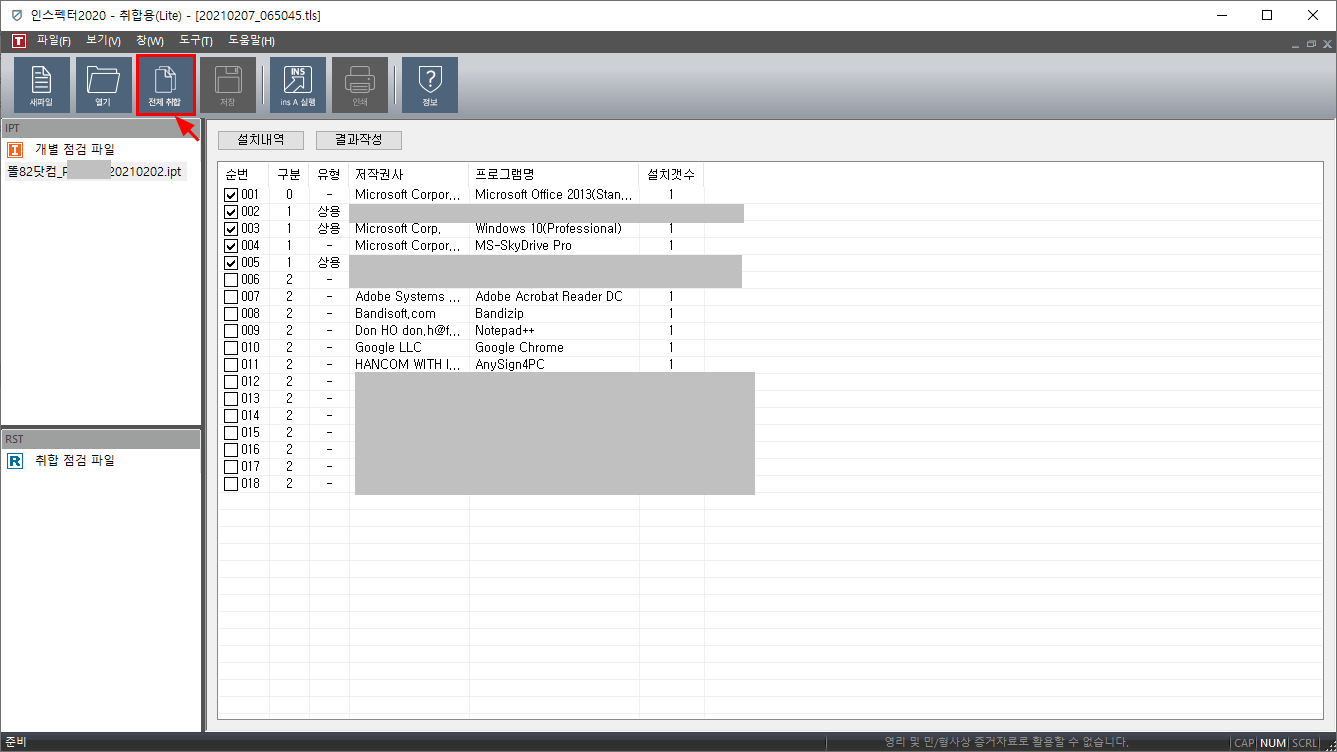Check the checkbox for row 010 Chrome

tap(231, 348)
